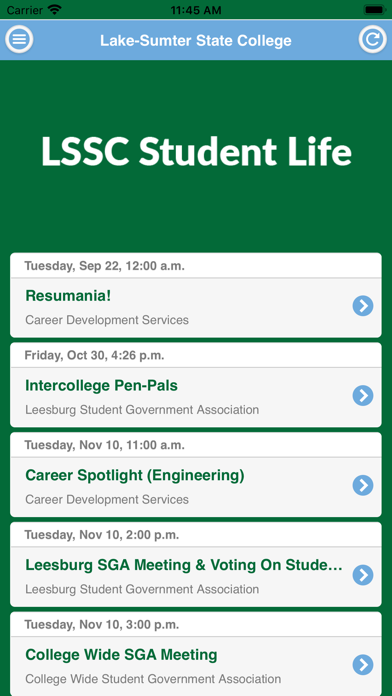Viewport: 392px width, 696px height.
Task: Open the hamburger menu icon
Action: 19,40
